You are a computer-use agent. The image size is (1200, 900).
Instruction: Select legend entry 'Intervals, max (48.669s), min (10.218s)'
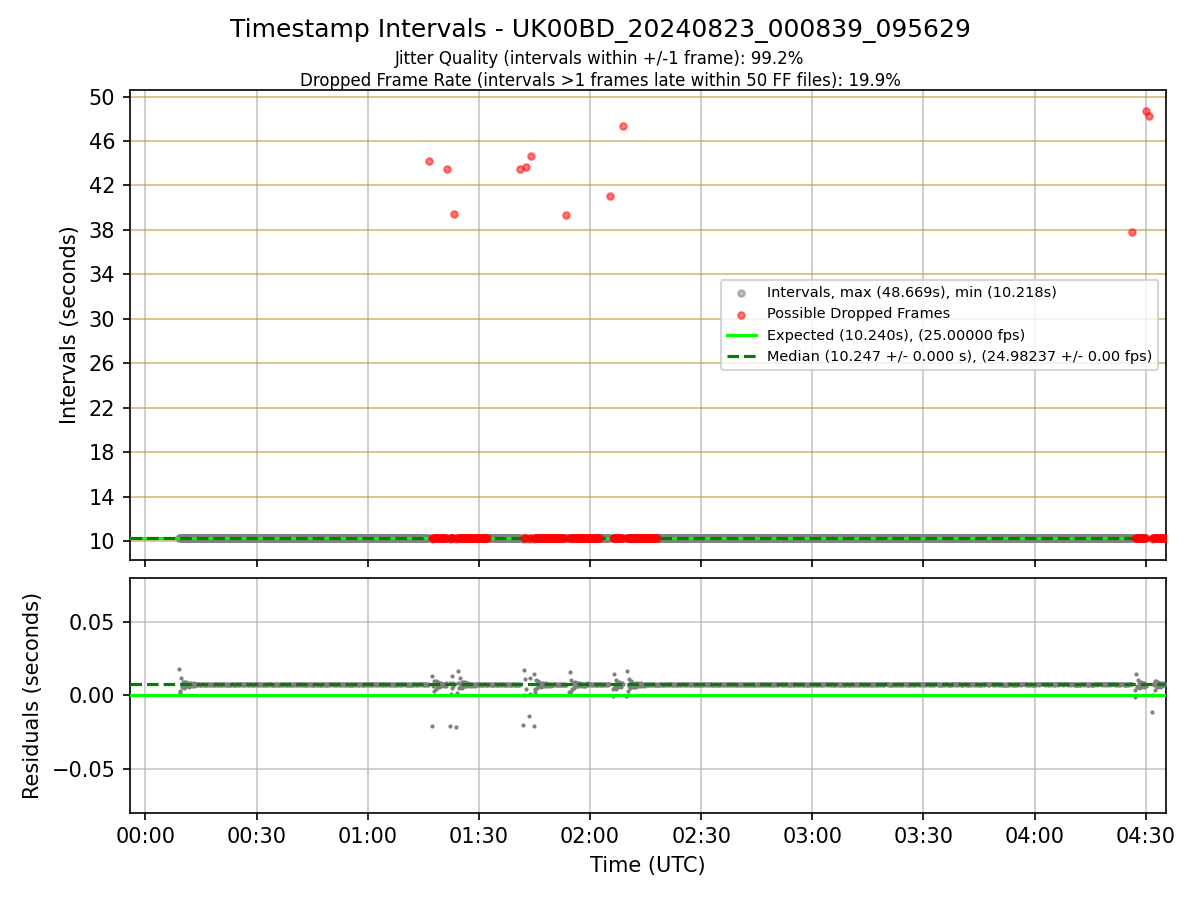point(911,292)
